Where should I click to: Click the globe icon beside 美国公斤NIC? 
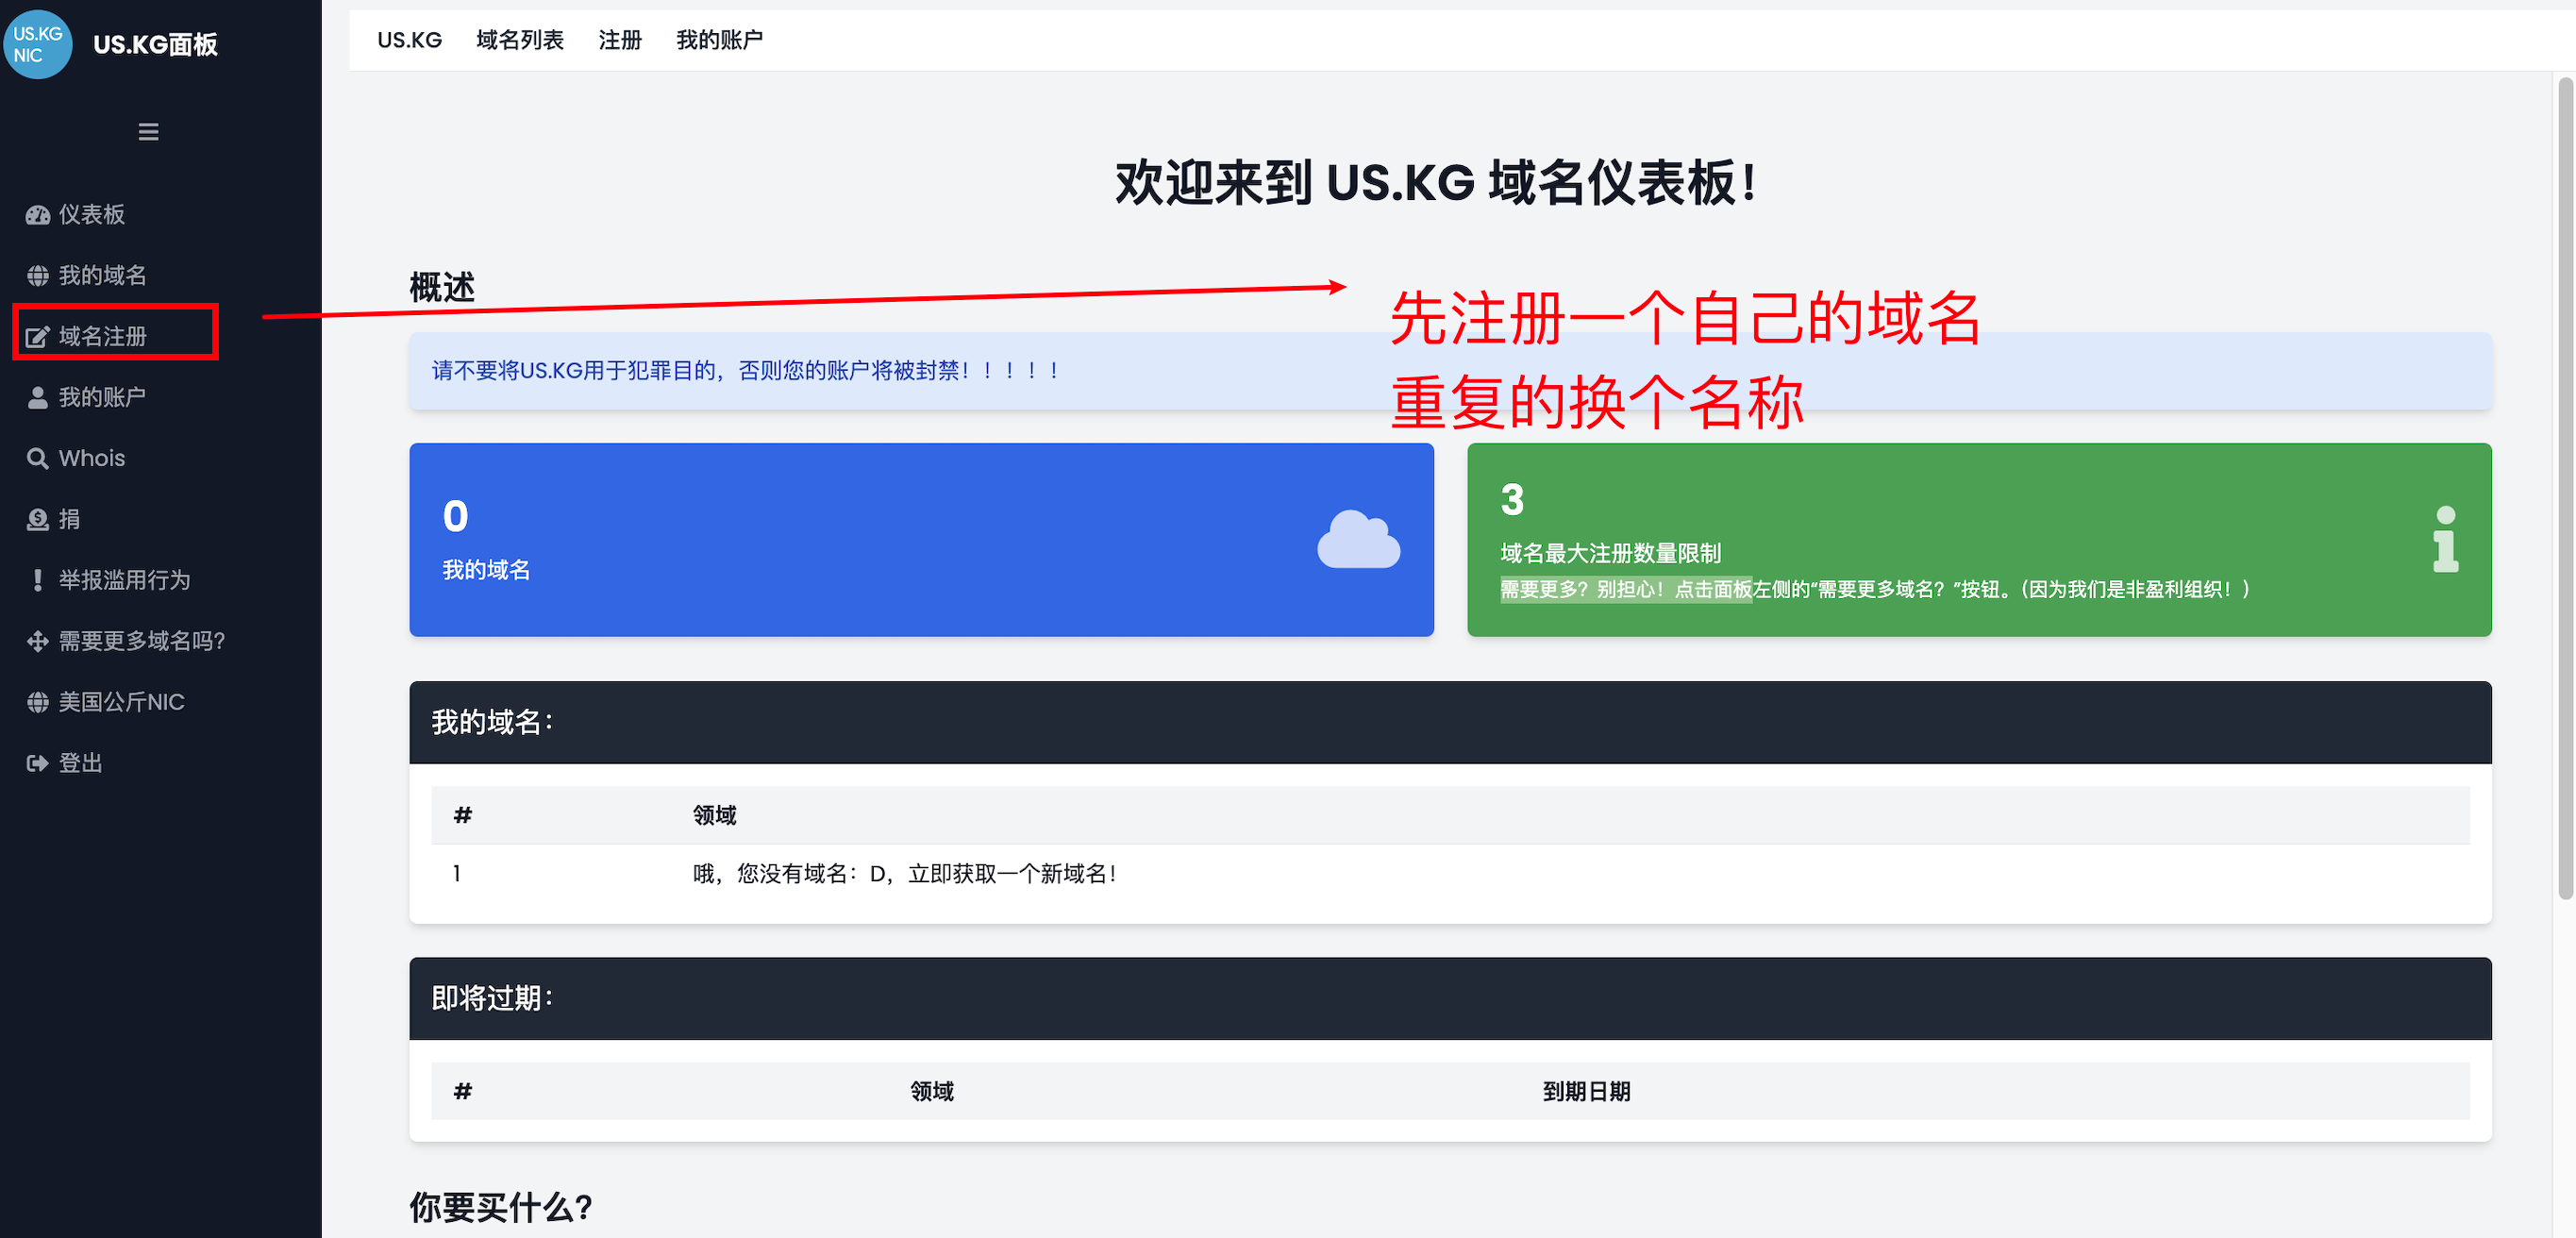(38, 703)
